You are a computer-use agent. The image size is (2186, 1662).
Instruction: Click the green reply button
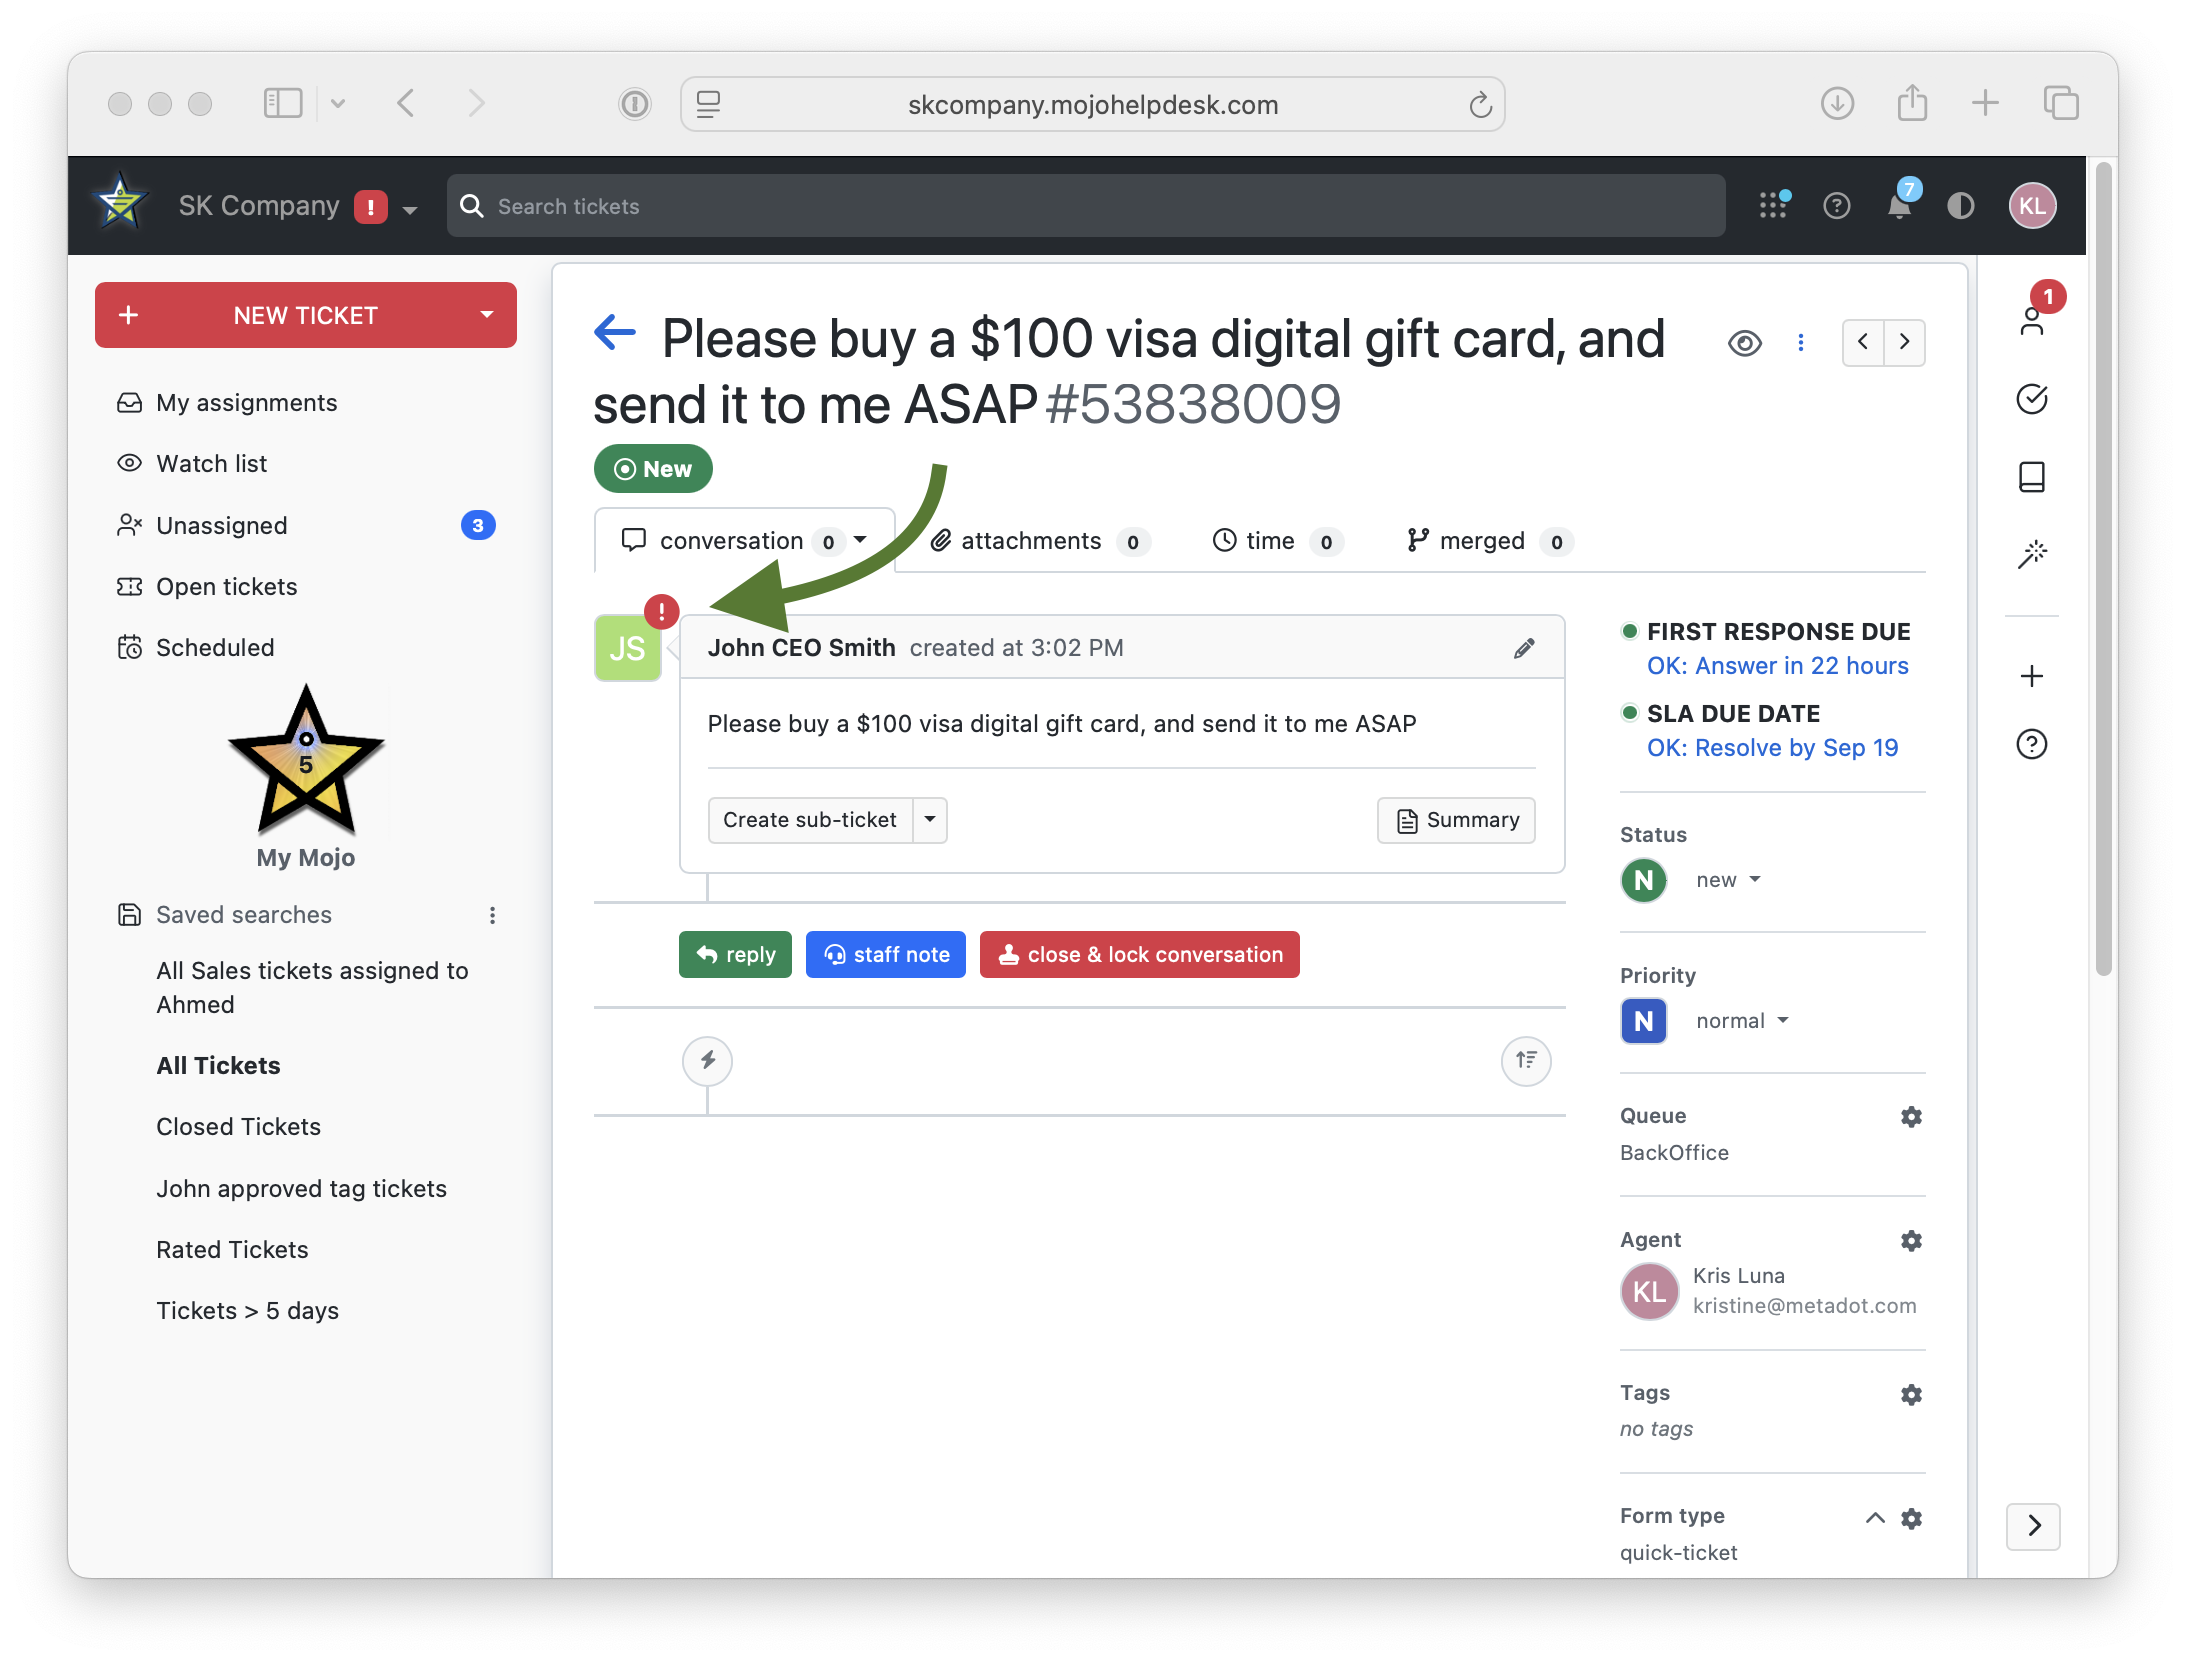pyautogui.click(x=735, y=955)
